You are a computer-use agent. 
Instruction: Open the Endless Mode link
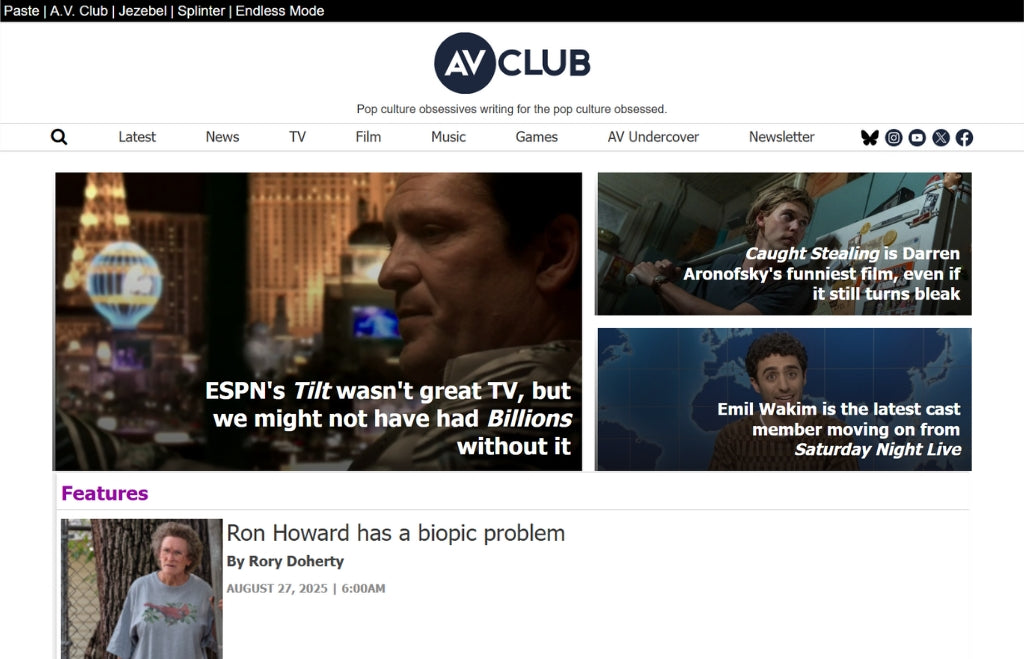click(280, 11)
